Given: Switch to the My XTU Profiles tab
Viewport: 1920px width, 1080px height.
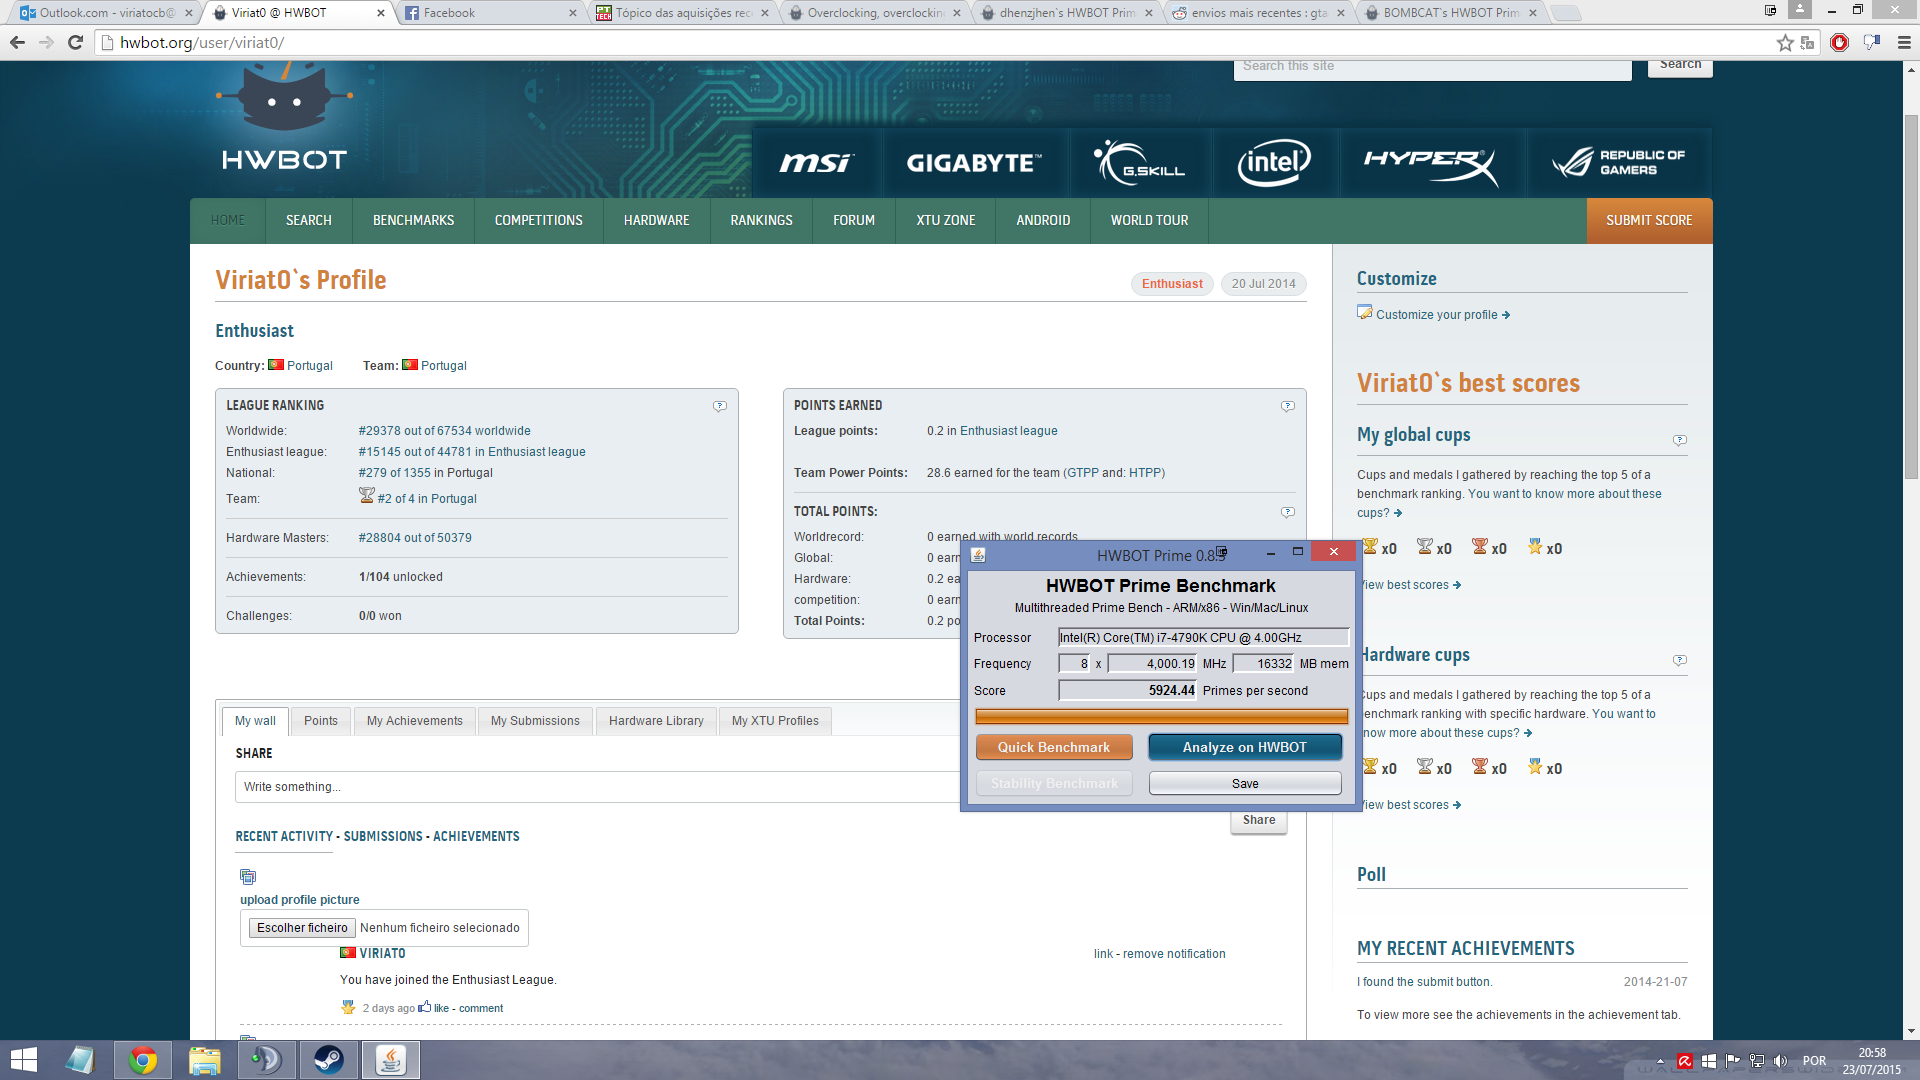Looking at the screenshot, I should pyautogui.click(x=775, y=721).
